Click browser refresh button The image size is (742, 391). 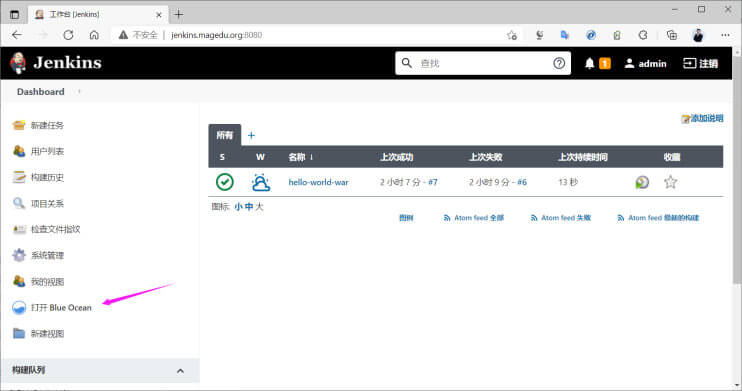(68, 35)
